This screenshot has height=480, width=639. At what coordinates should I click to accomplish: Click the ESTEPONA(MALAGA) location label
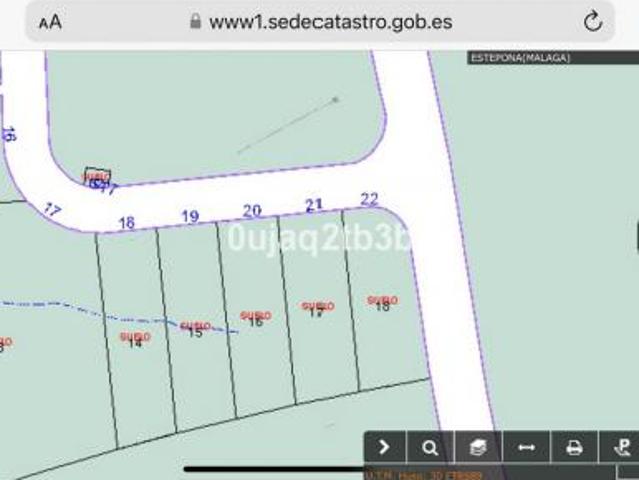[x=520, y=57]
